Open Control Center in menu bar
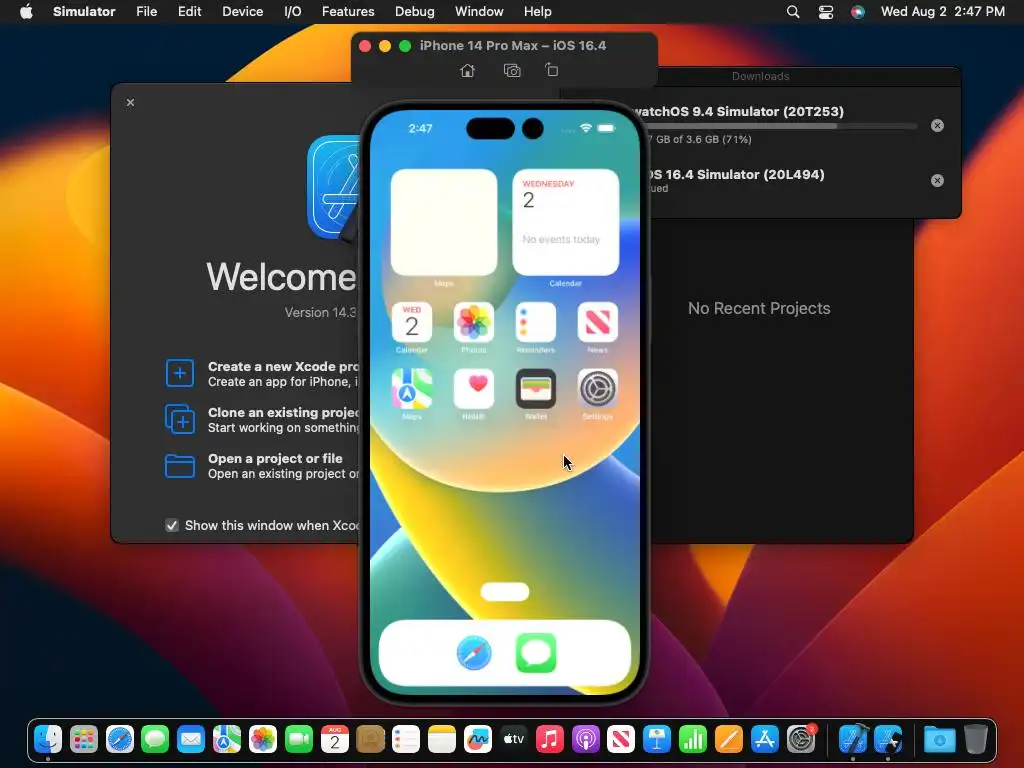Screen dimensions: 1024x768 (825, 11)
